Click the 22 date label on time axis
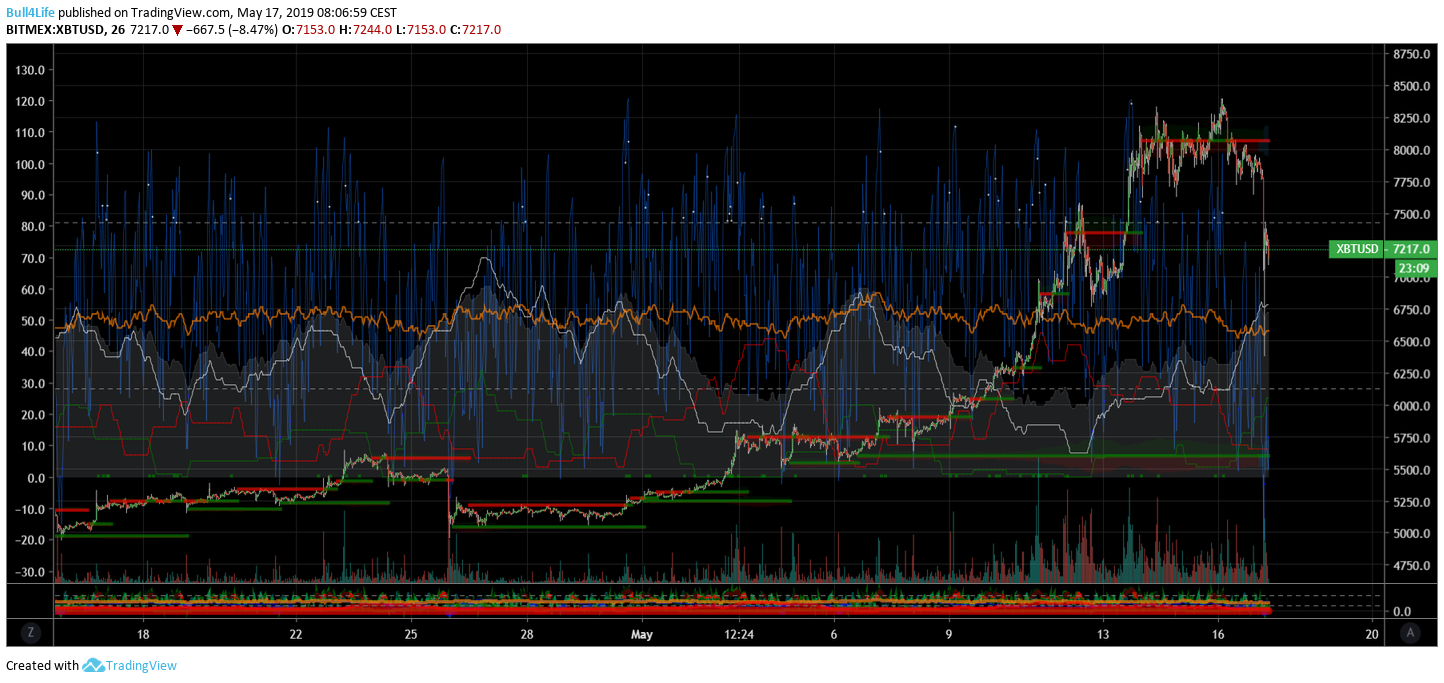Image resolution: width=1444 pixels, height=683 pixels. tap(296, 634)
